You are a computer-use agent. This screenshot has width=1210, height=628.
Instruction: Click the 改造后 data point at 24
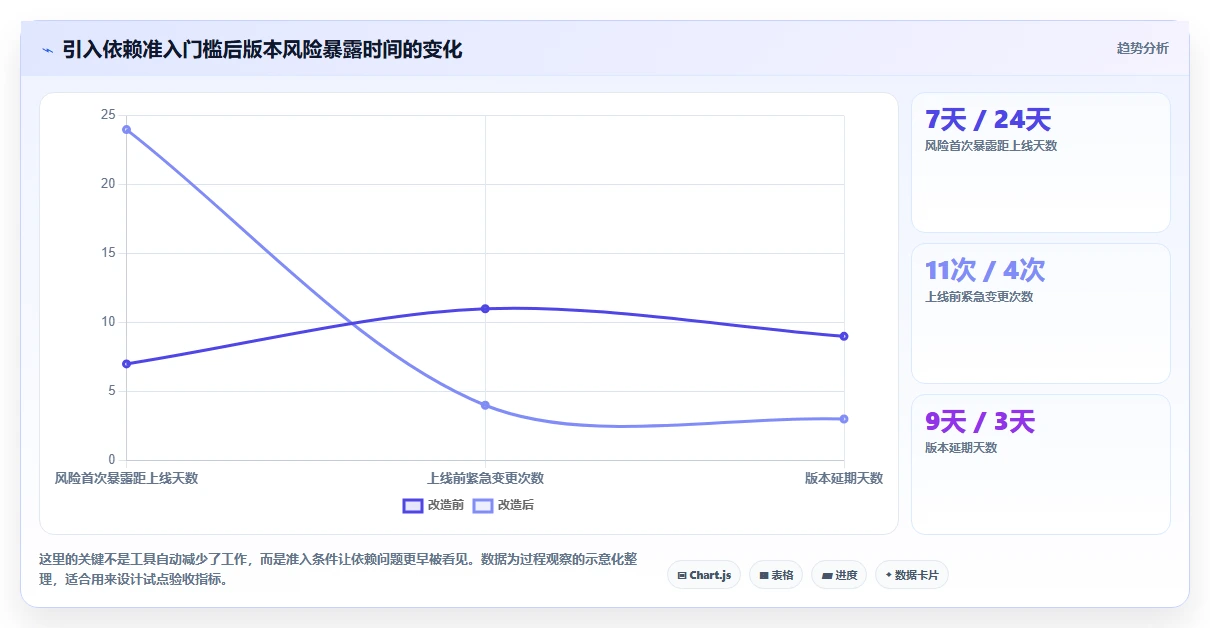coord(126,129)
